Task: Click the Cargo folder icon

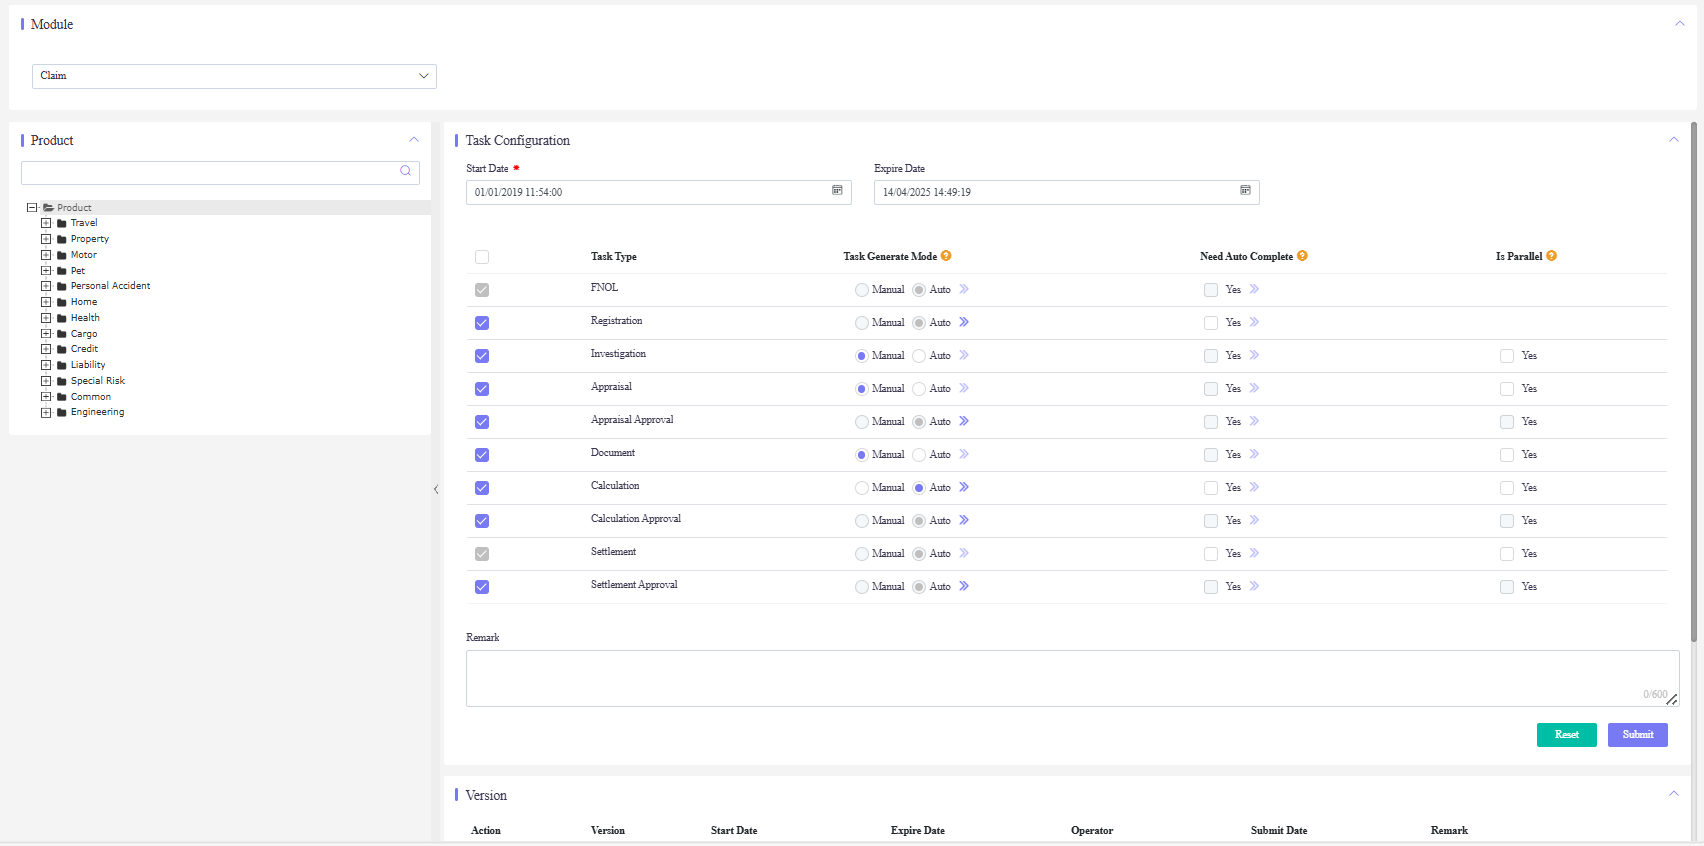Action: tap(62, 334)
